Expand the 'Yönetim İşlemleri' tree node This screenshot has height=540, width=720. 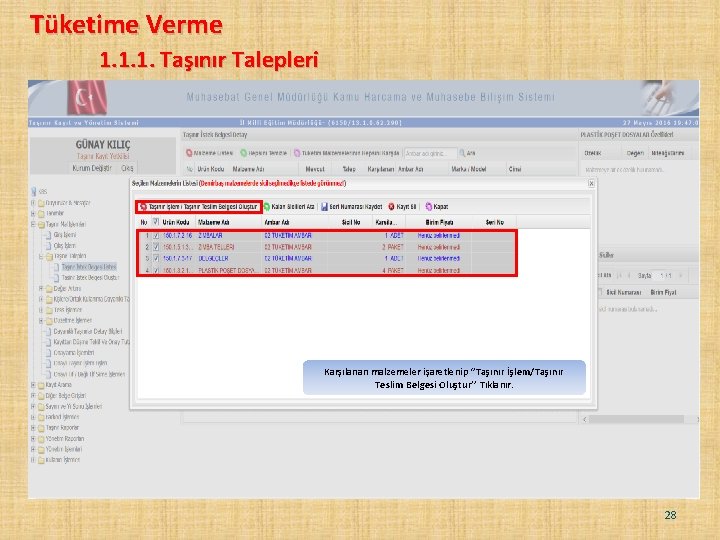tap(33, 449)
